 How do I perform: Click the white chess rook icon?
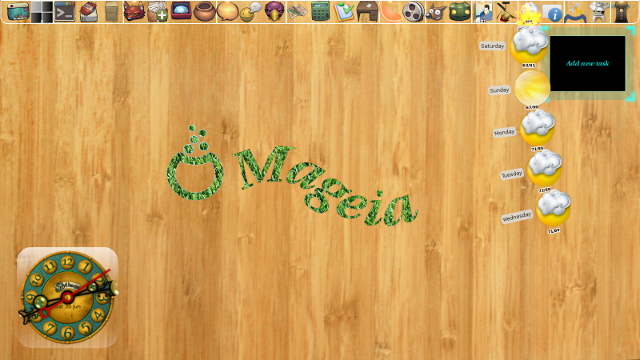pos(599,11)
